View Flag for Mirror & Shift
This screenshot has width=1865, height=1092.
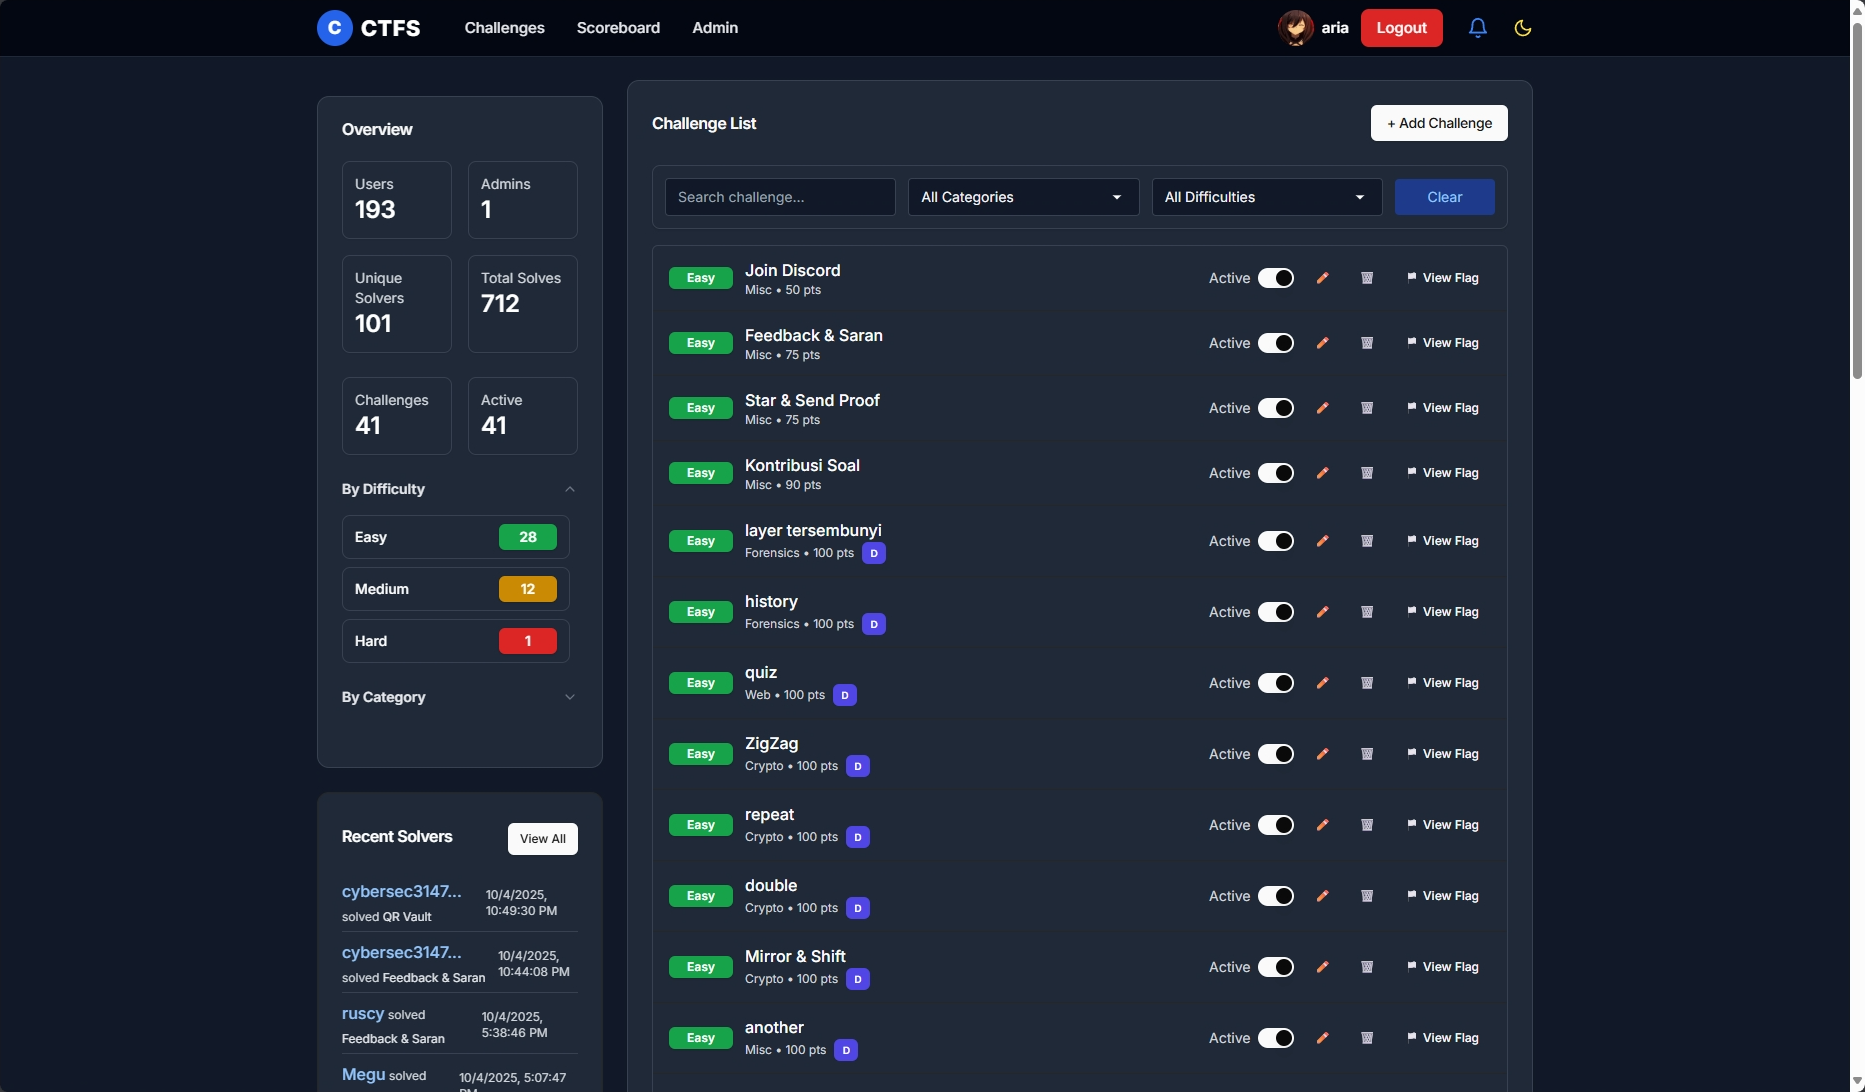point(1443,967)
